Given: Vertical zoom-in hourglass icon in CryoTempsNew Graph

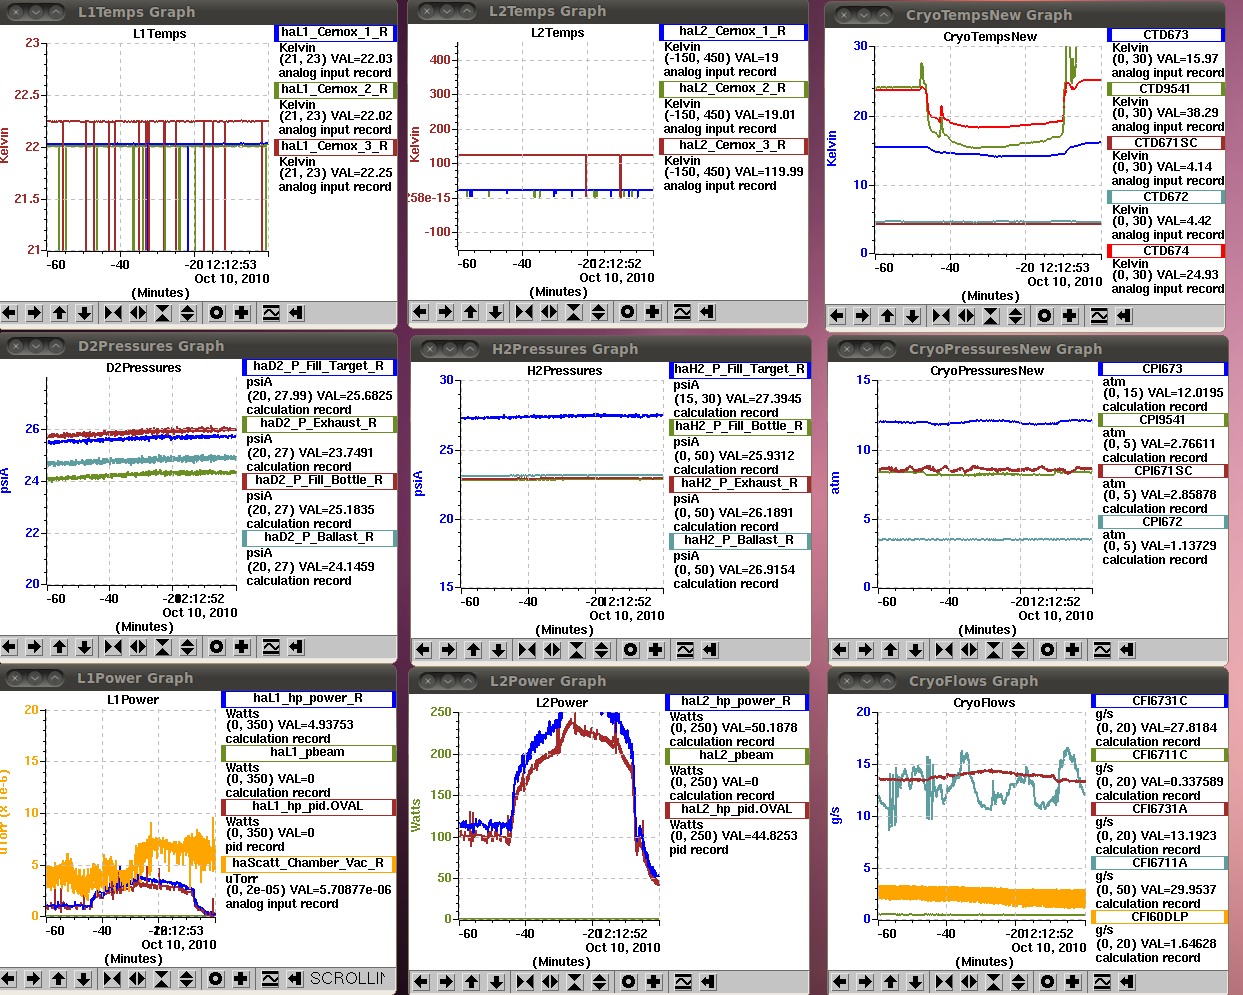Looking at the screenshot, I should pos(990,316).
